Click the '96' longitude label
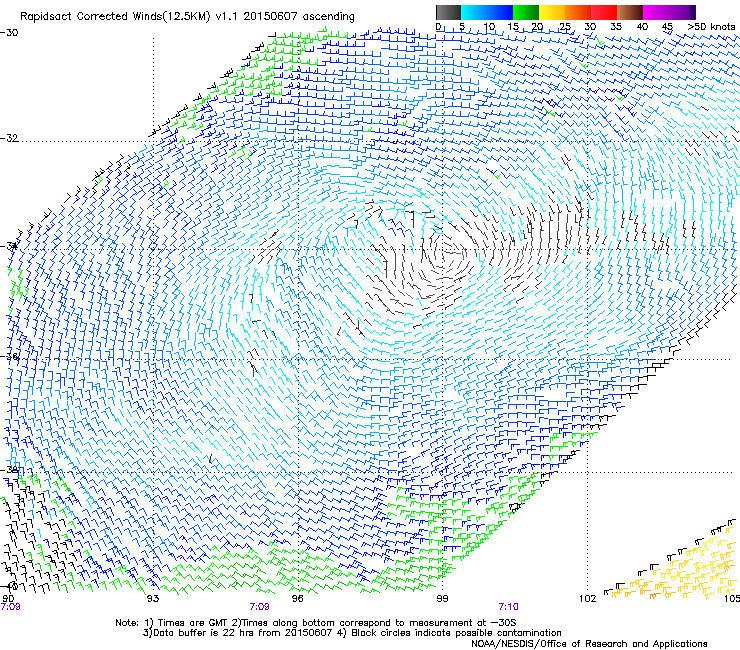This screenshot has height=650, width=740. (297, 599)
